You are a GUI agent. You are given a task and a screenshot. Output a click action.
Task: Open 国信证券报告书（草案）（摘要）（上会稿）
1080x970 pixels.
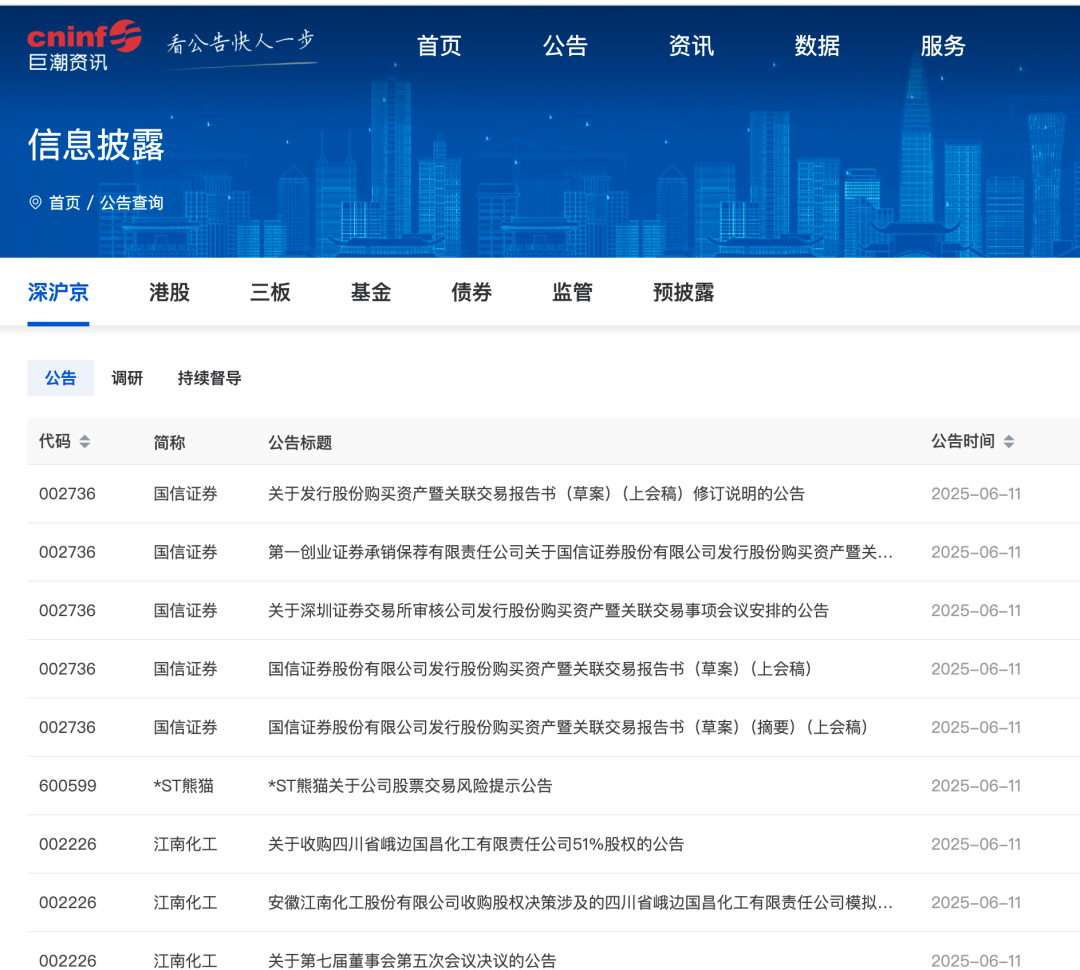tap(568, 727)
